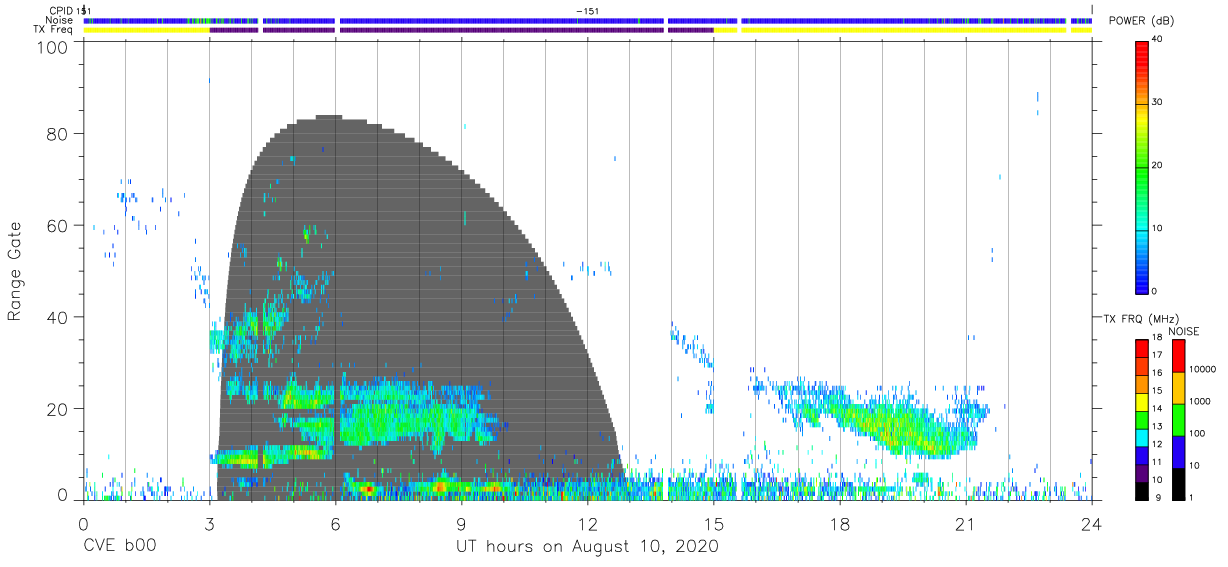
Task: Click the 24 hour tick label
Action: [1091, 524]
